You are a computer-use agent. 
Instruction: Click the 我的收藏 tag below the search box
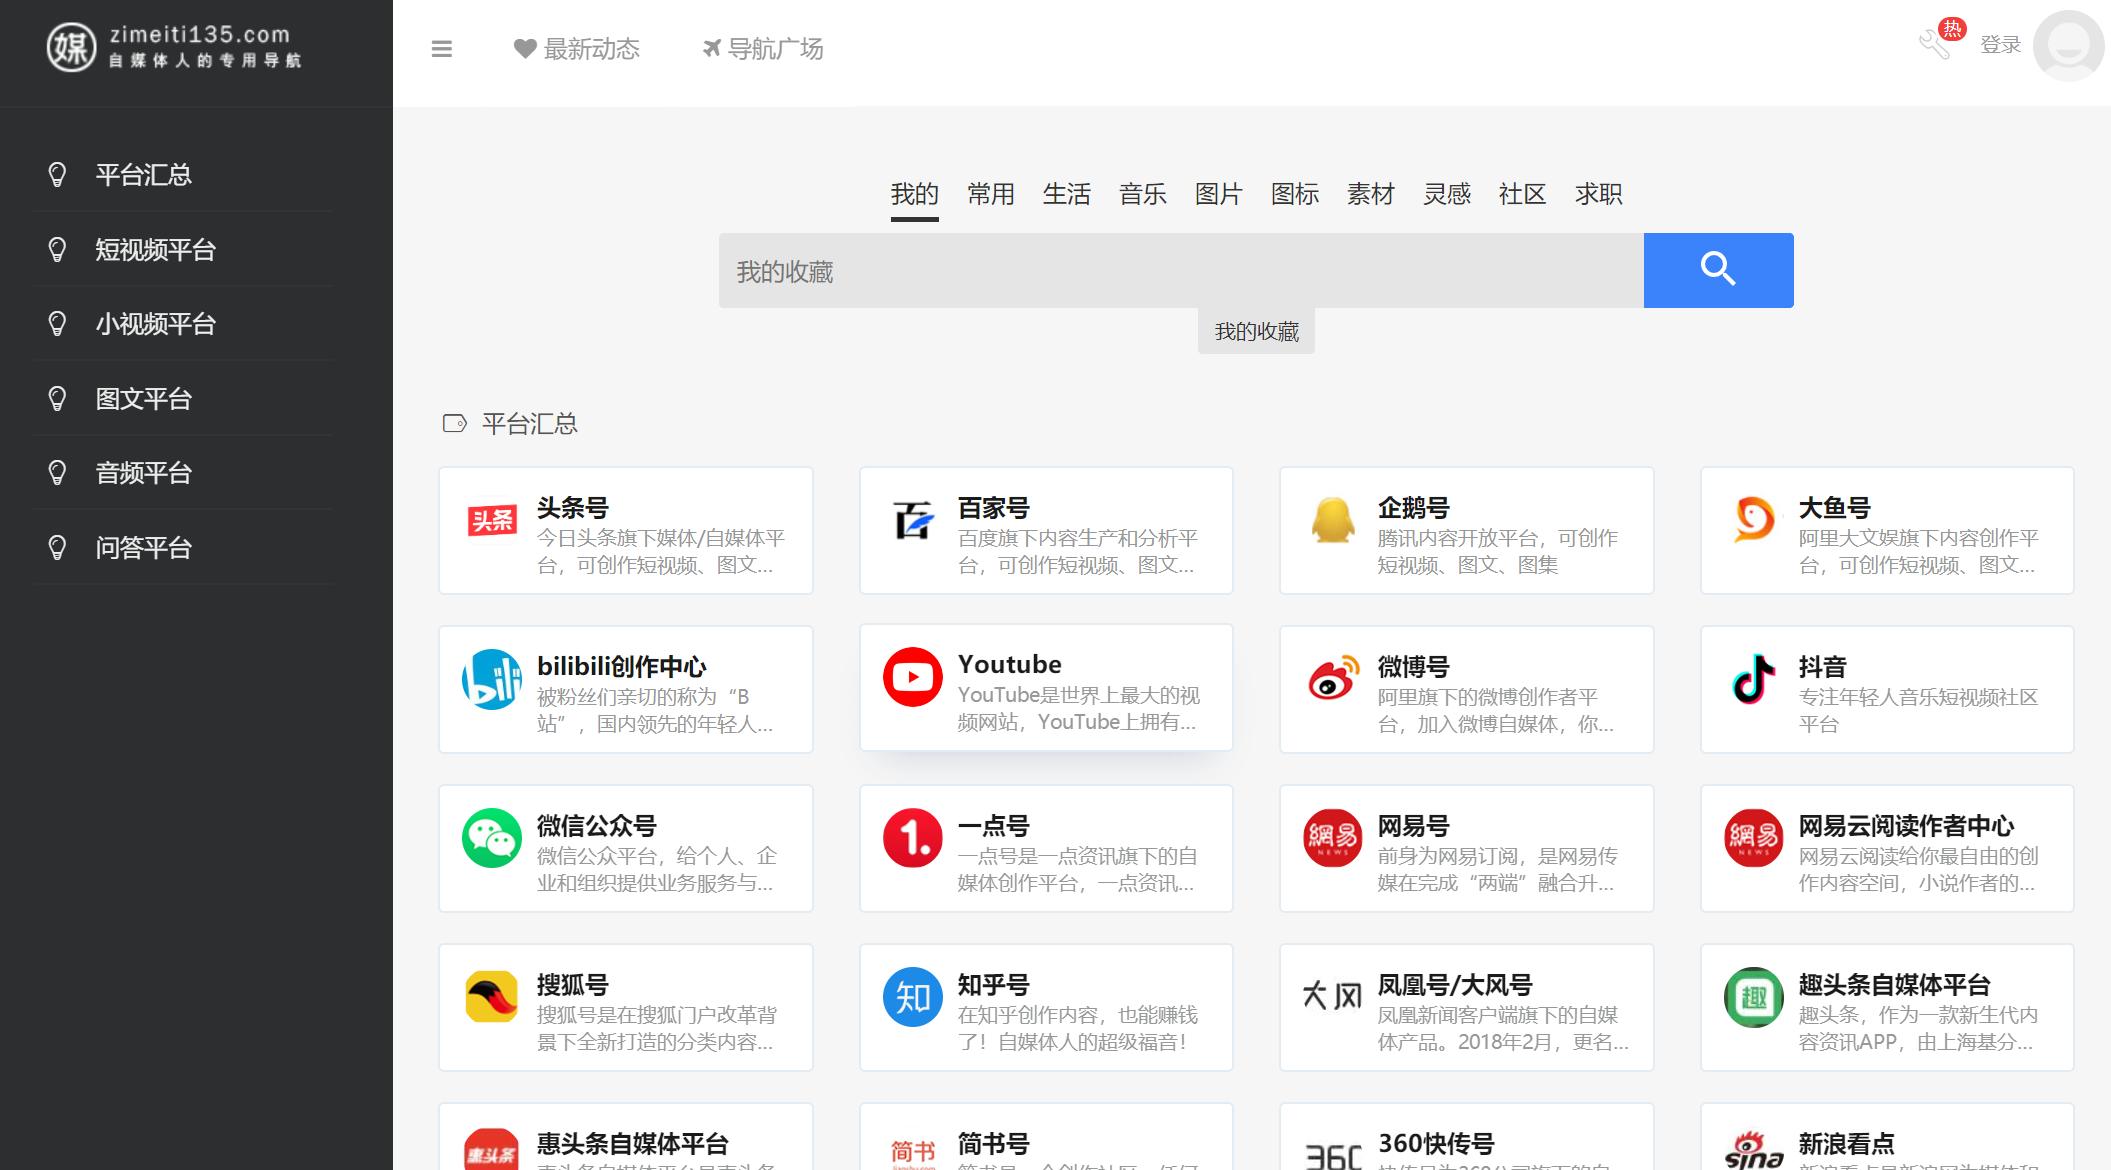coord(1256,332)
